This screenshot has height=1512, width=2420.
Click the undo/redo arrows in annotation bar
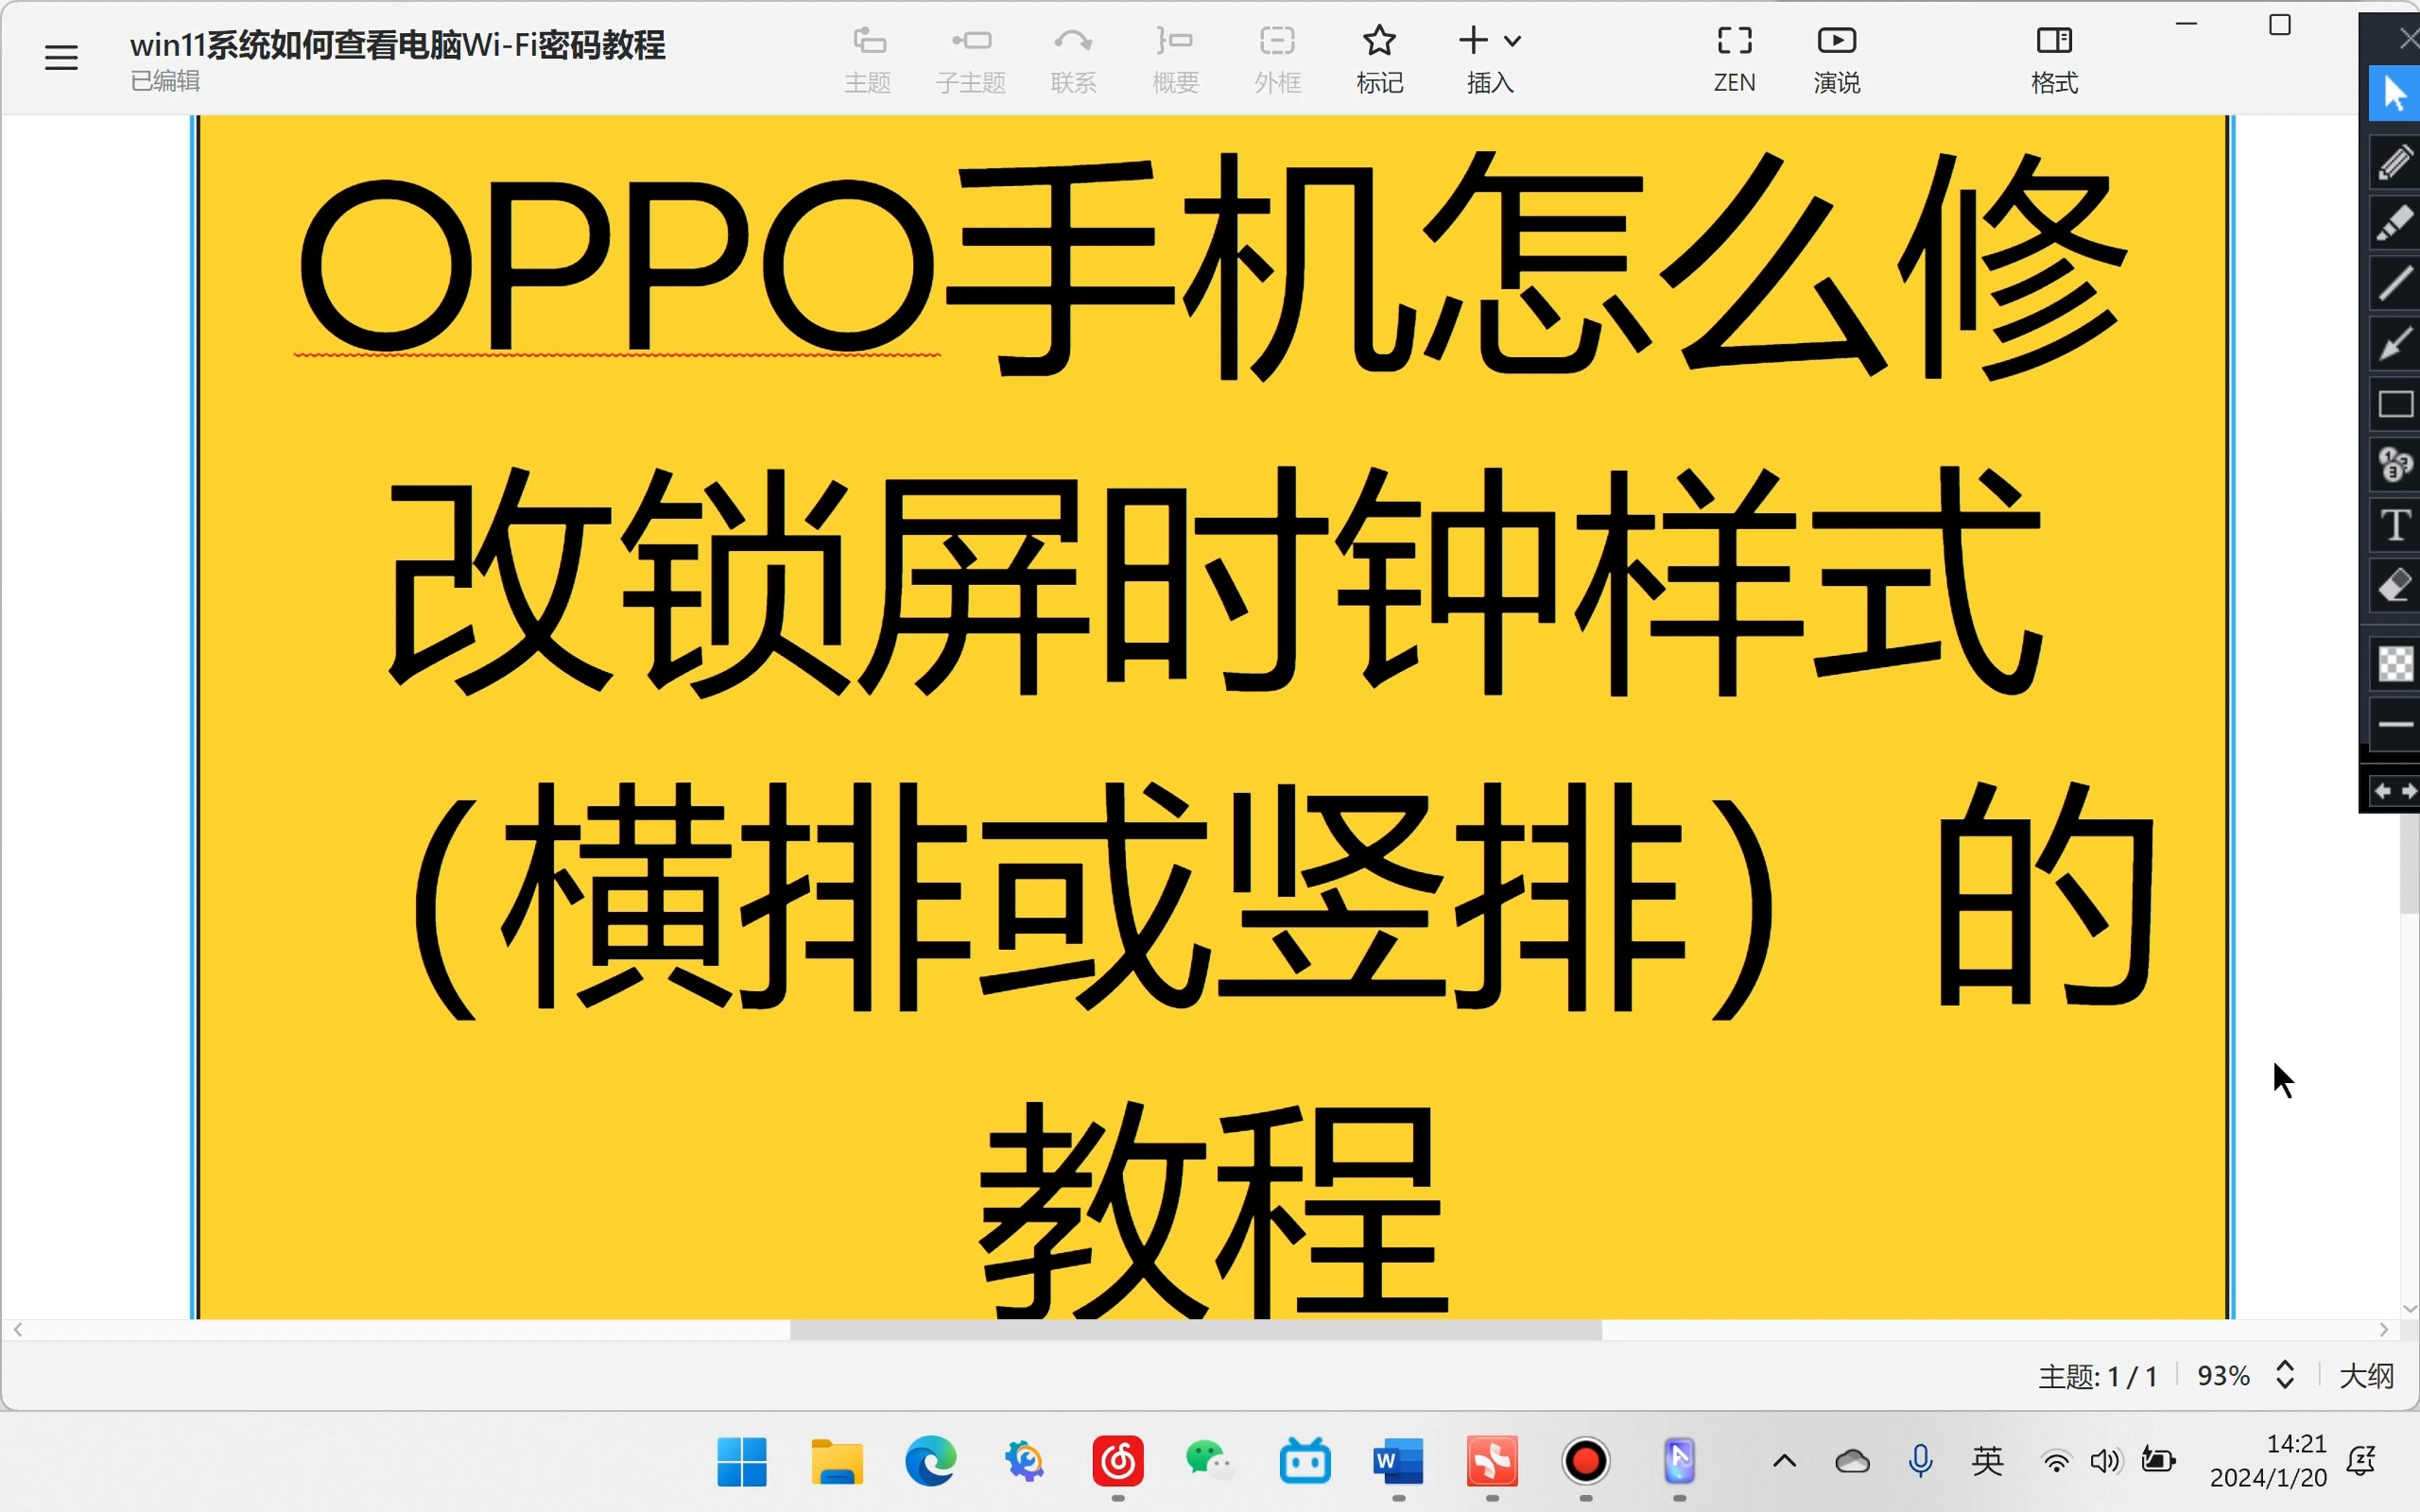click(x=2395, y=791)
